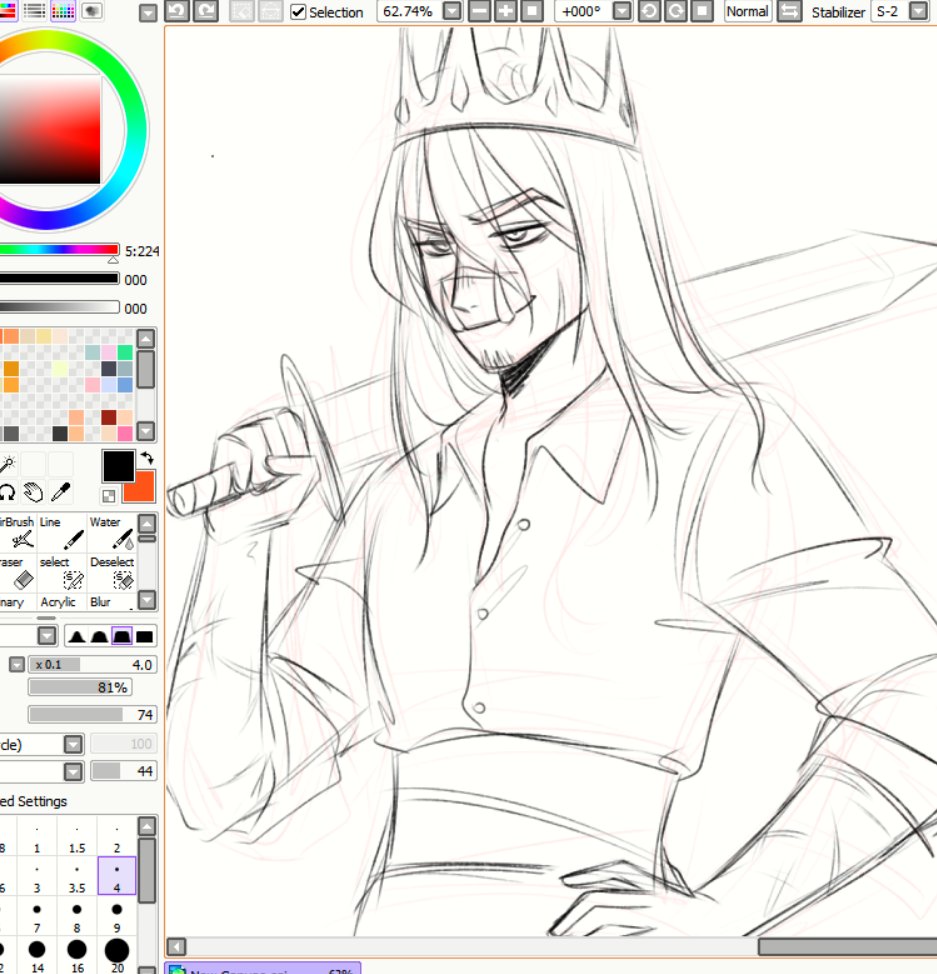Select brush size 20 preset
The image size is (937, 974).
tap(117, 956)
